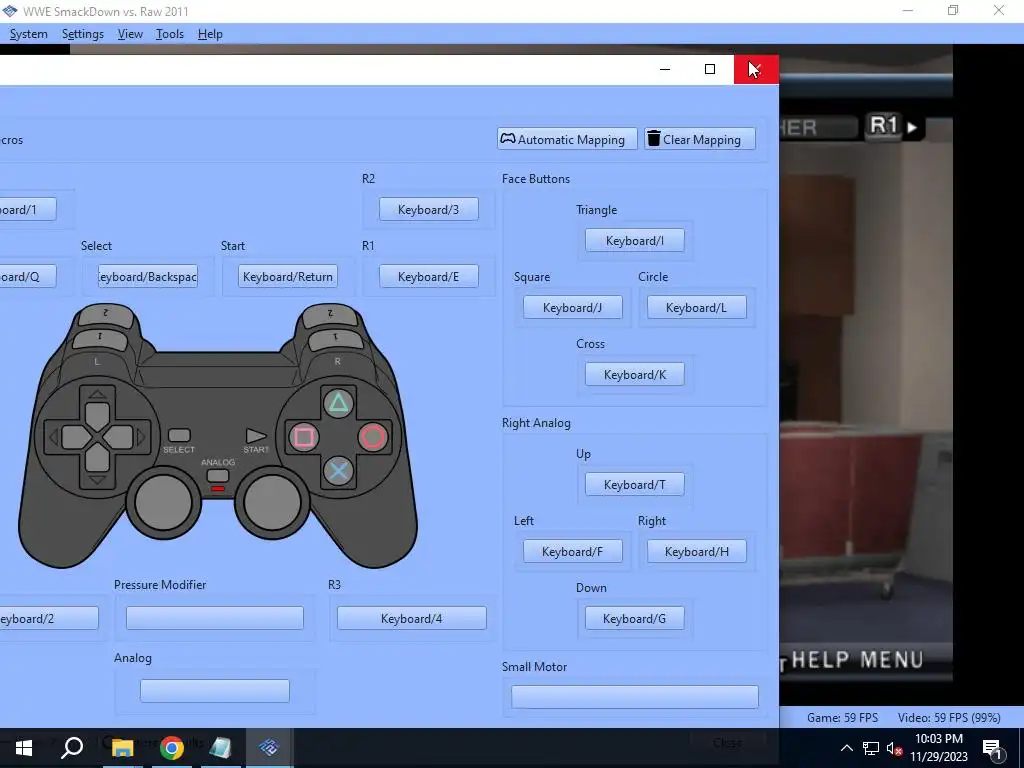Click R1 binding Keyboard/E
The height and width of the screenshot is (768, 1024).
[428, 277]
